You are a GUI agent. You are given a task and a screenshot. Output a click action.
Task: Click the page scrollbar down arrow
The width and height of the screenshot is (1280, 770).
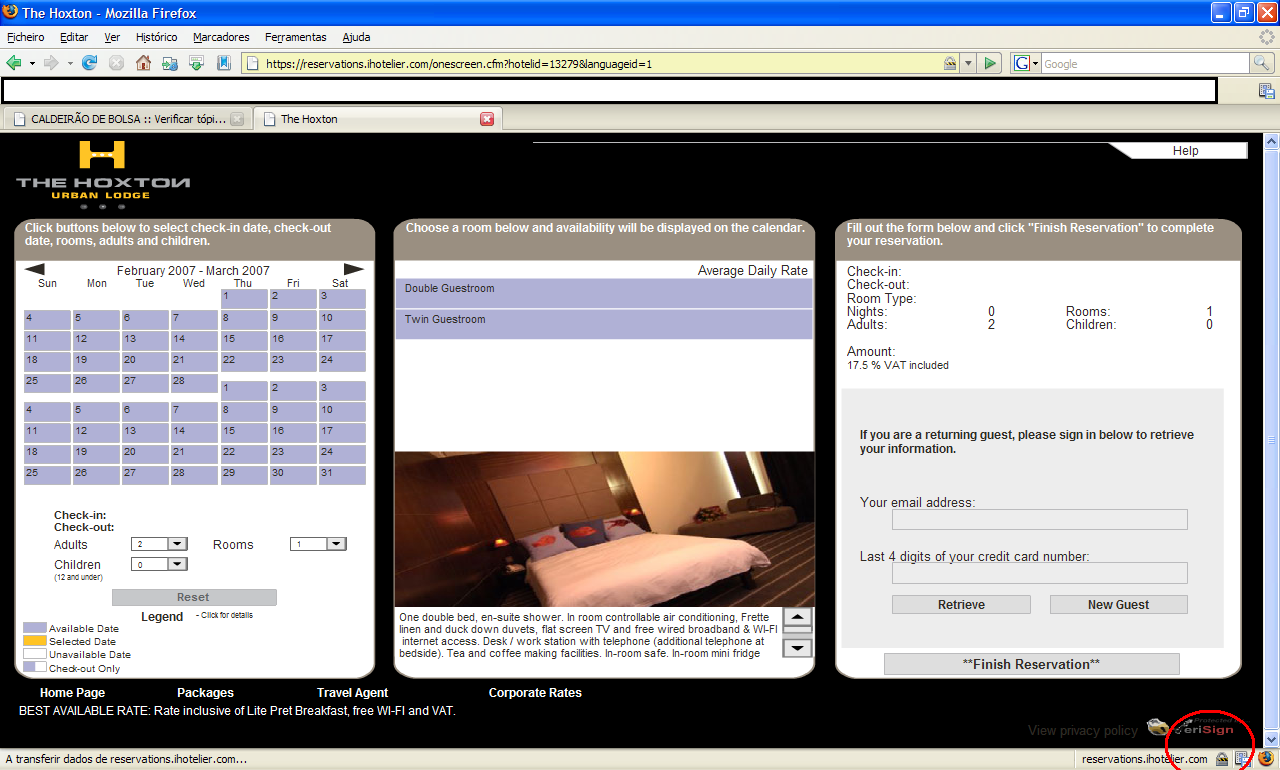pyautogui.click(x=1271, y=739)
